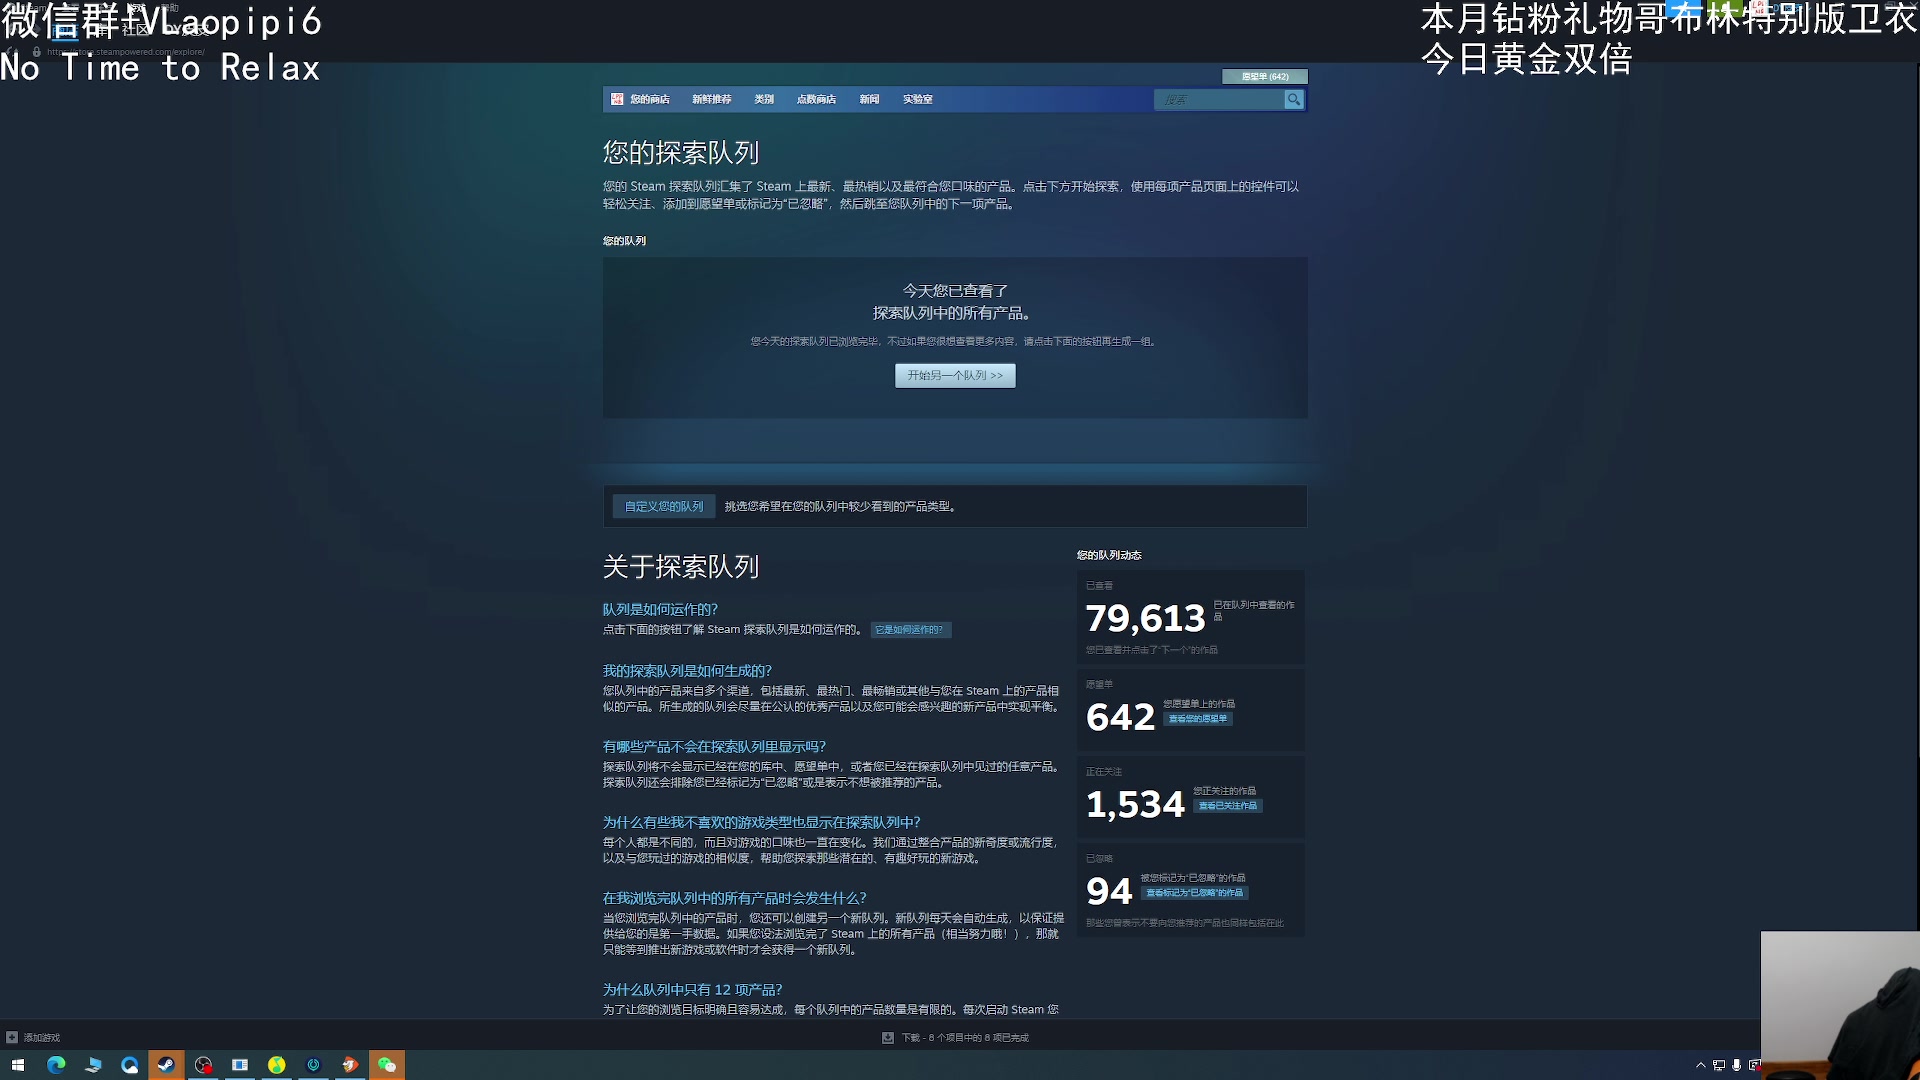This screenshot has width=1920, height=1080.
Task: Open 为什么队列中只有 12 项产品? link
Action: click(692, 989)
